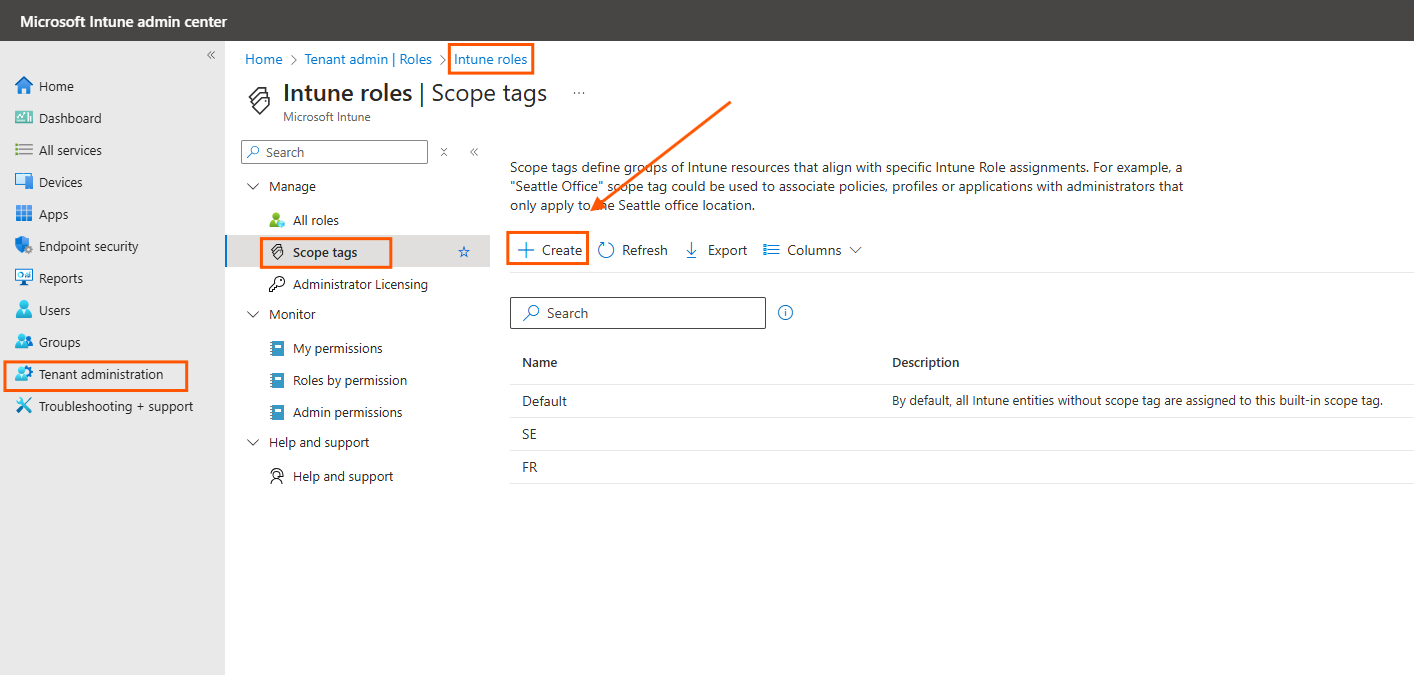The width and height of the screenshot is (1414, 675).
Task: Click inside the scope tags search field
Action: pos(637,312)
